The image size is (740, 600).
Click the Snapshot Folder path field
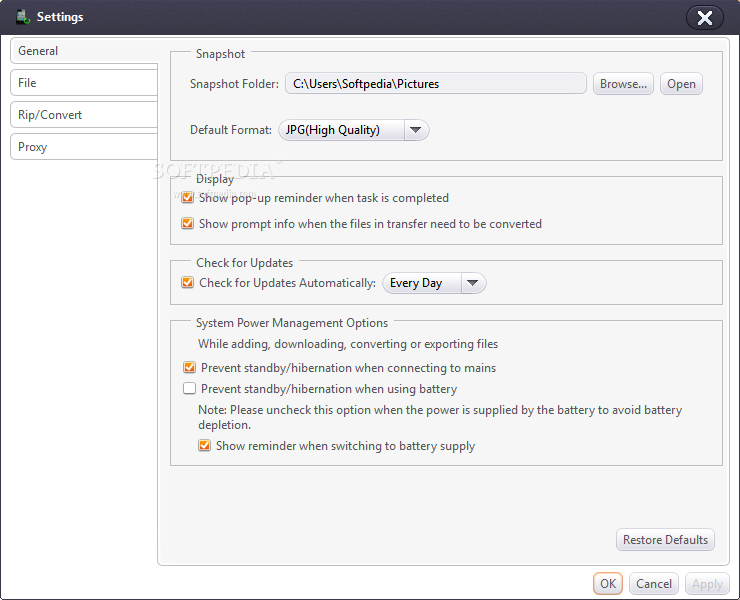(x=436, y=84)
